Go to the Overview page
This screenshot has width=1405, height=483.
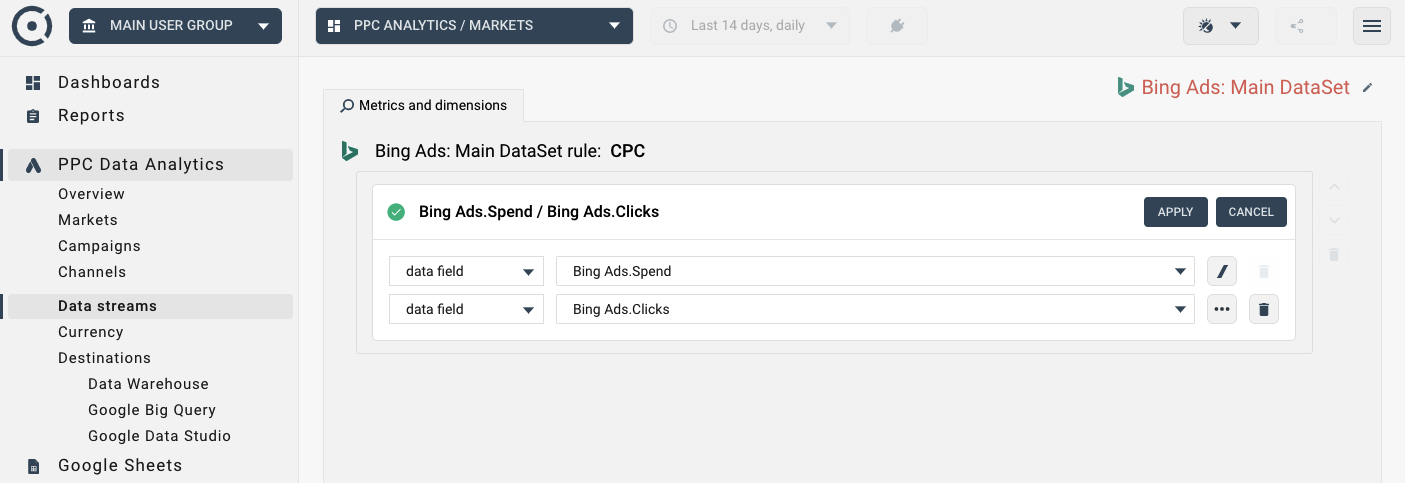[91, 194]
